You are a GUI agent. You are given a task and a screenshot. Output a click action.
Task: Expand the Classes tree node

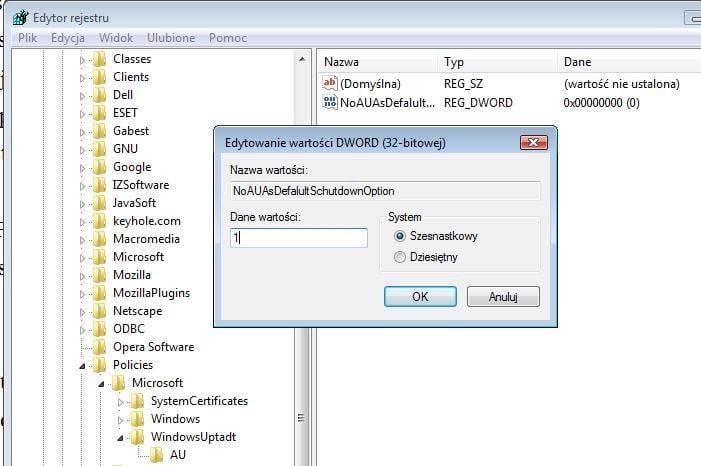[82, 59]
